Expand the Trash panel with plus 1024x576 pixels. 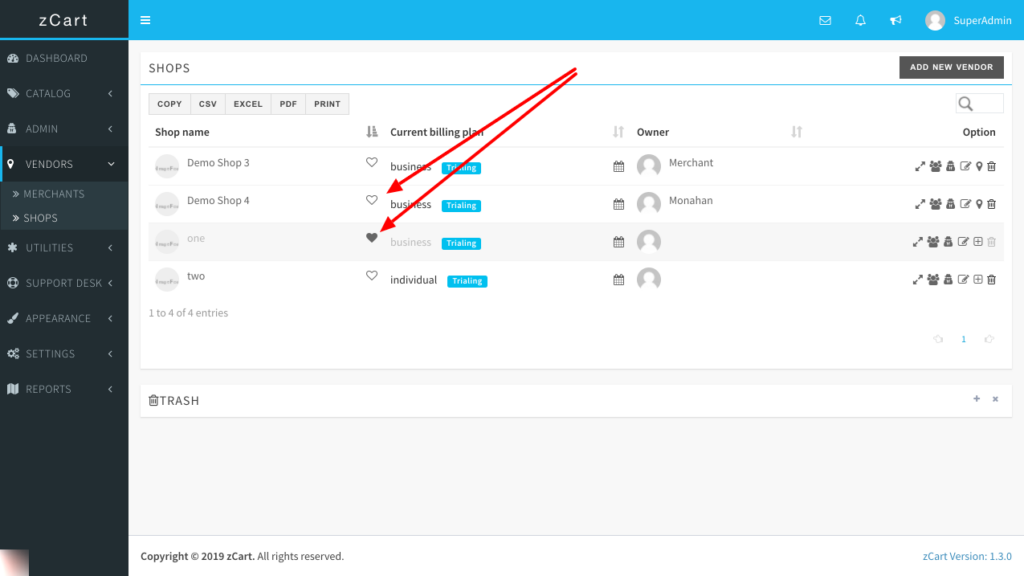coord(976,399)
